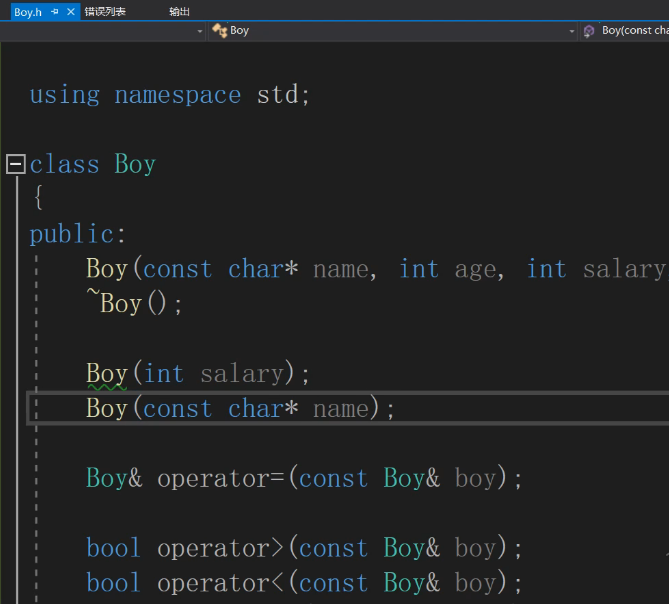This screenshot has height=604, width=669.
Task: Open the 错误列表 tab
Action: (x=105, y=12)
